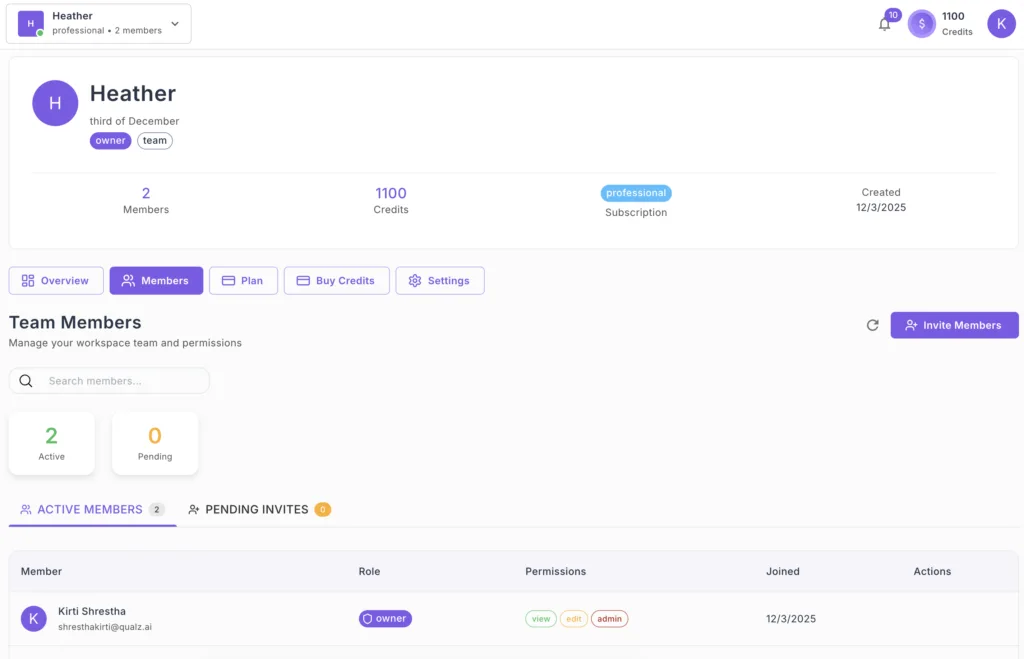Open the workspace Settings tab
The height and width of the screenshot is (659, 1024).
point(439,281)
